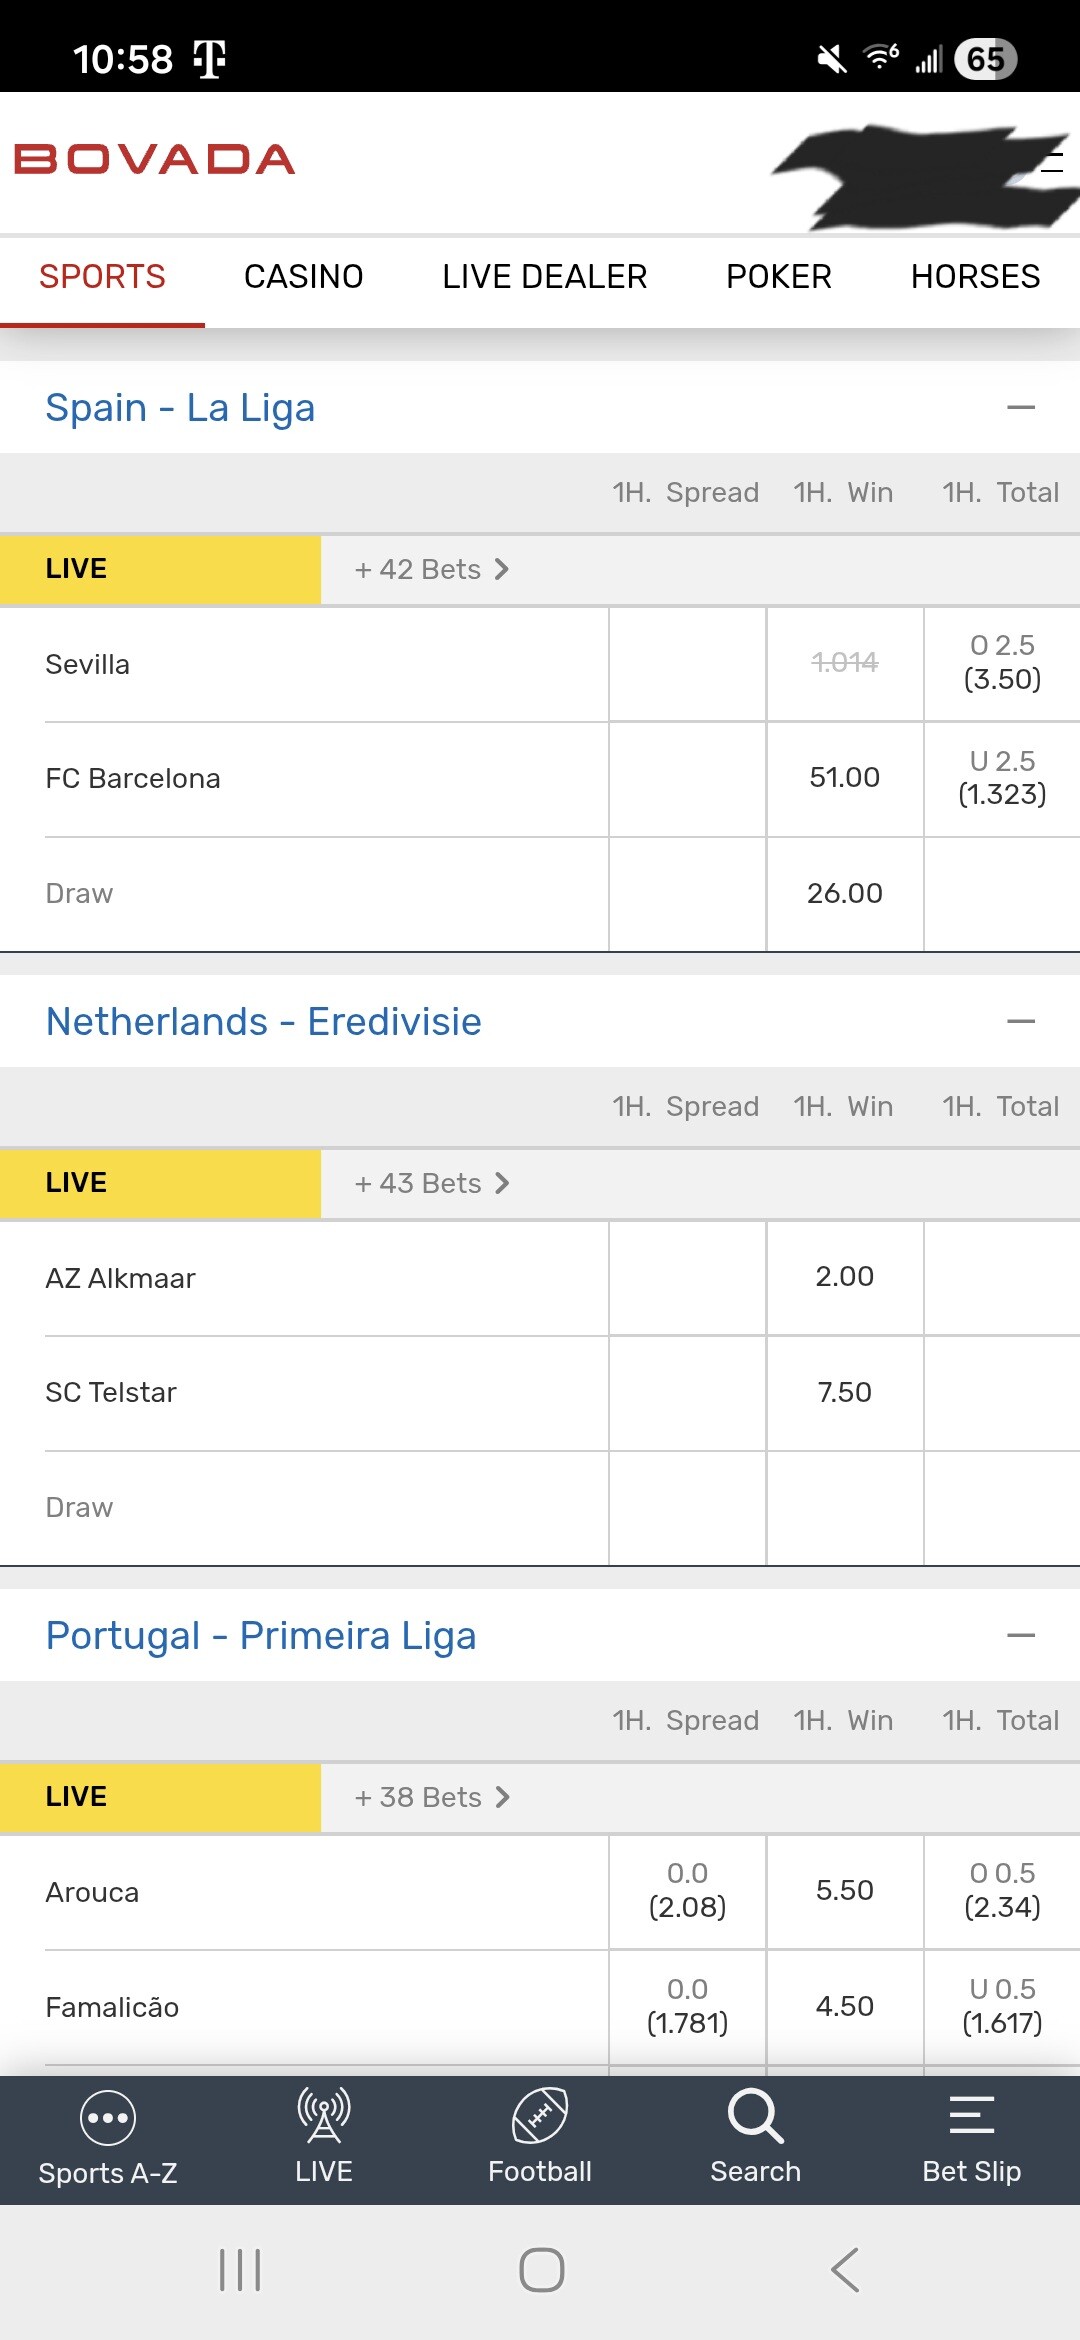Switch to the CASINO tab
This screenshot has width=1080, height=2340.
(x=303, y=277)
